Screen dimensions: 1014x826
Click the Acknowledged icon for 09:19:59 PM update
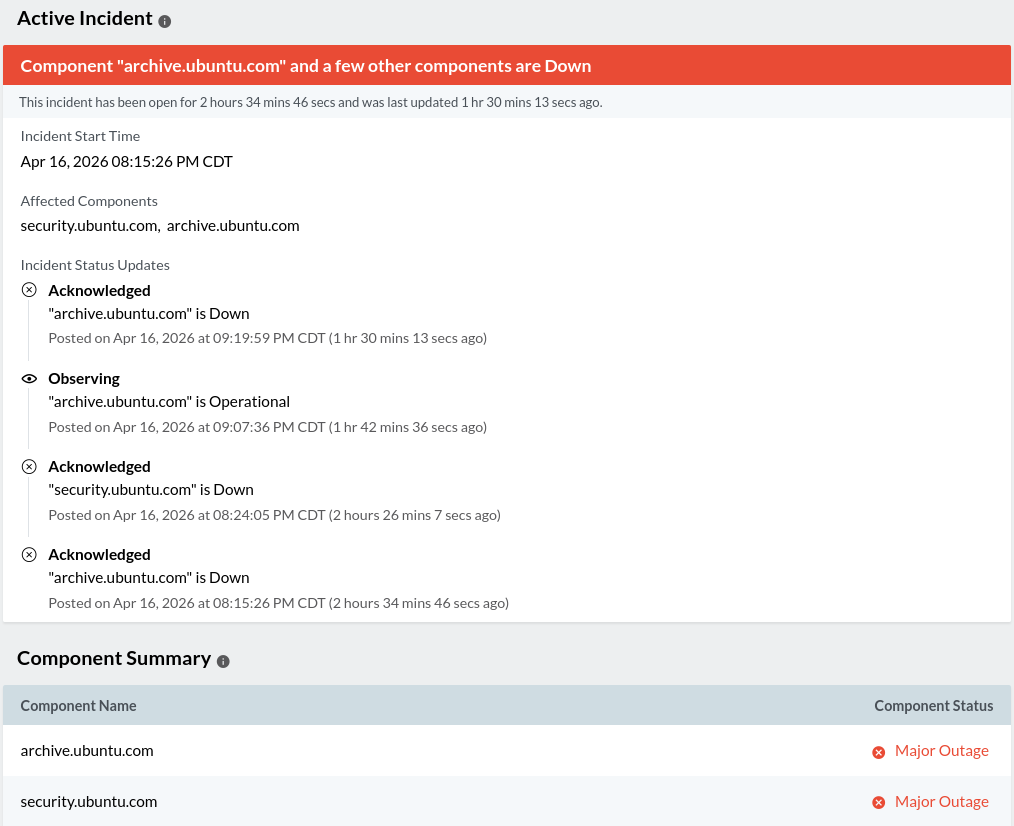coord(29,290)
